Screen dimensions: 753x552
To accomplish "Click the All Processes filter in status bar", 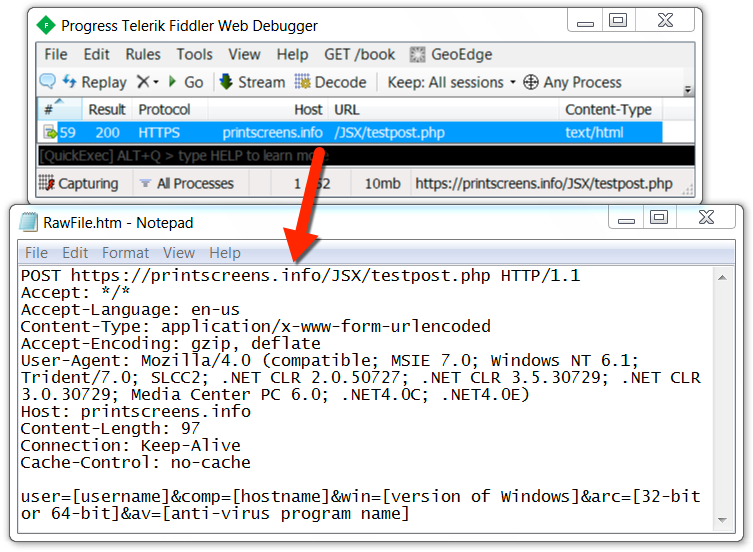I will [187, 183].
